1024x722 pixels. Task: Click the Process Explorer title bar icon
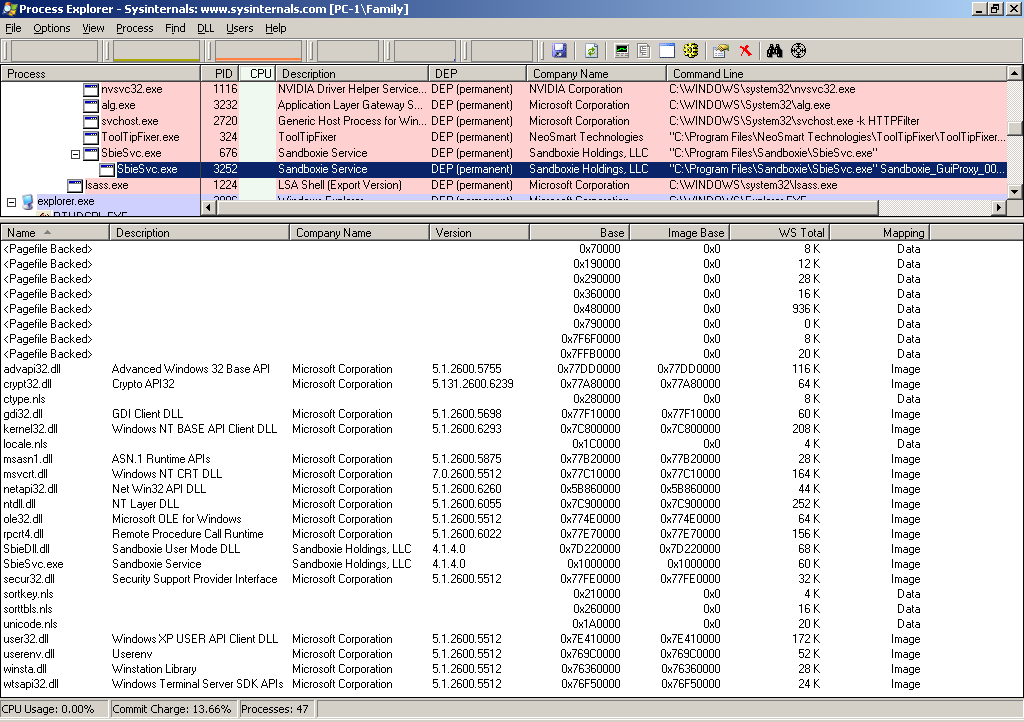(9, 9)
